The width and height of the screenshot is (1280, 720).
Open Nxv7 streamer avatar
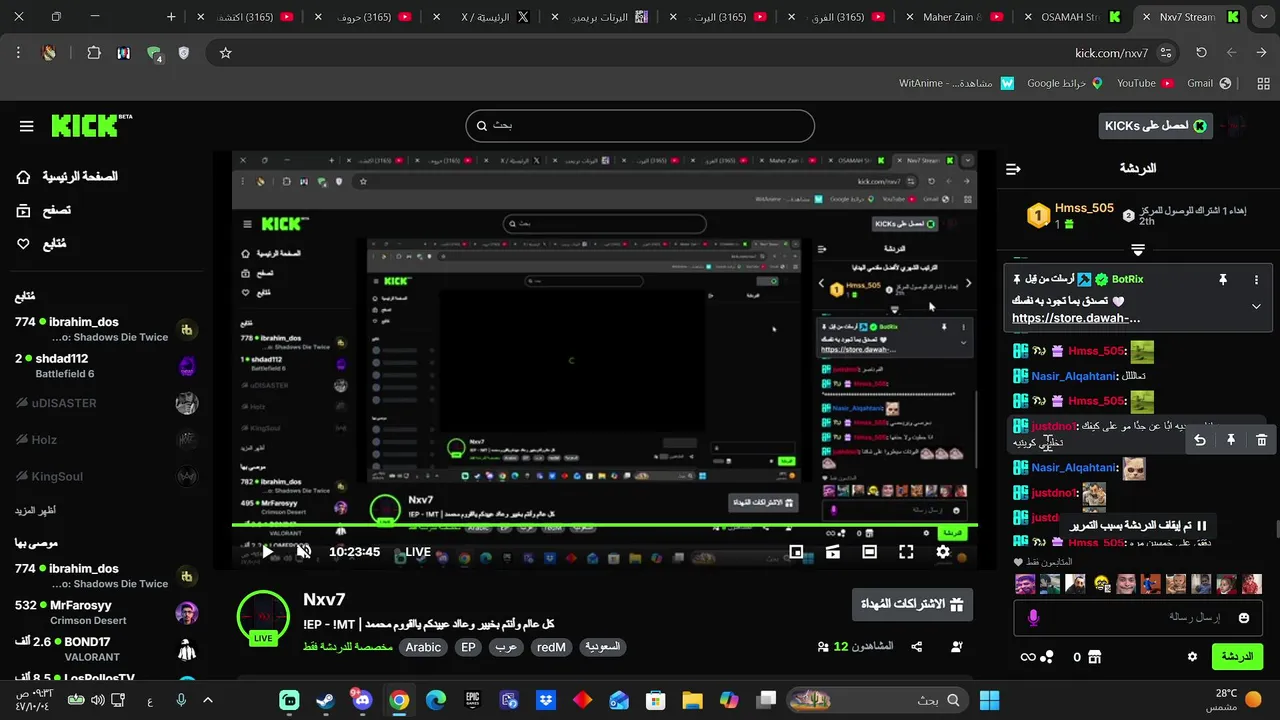(x=263, y=616)
